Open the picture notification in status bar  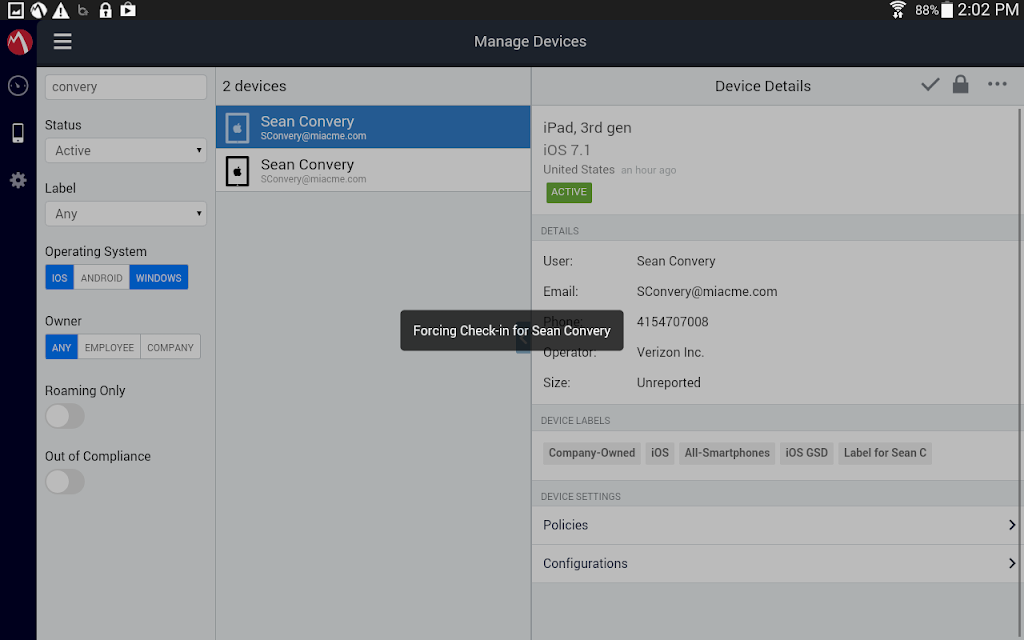pyautogui.click(x=16, y=10)
